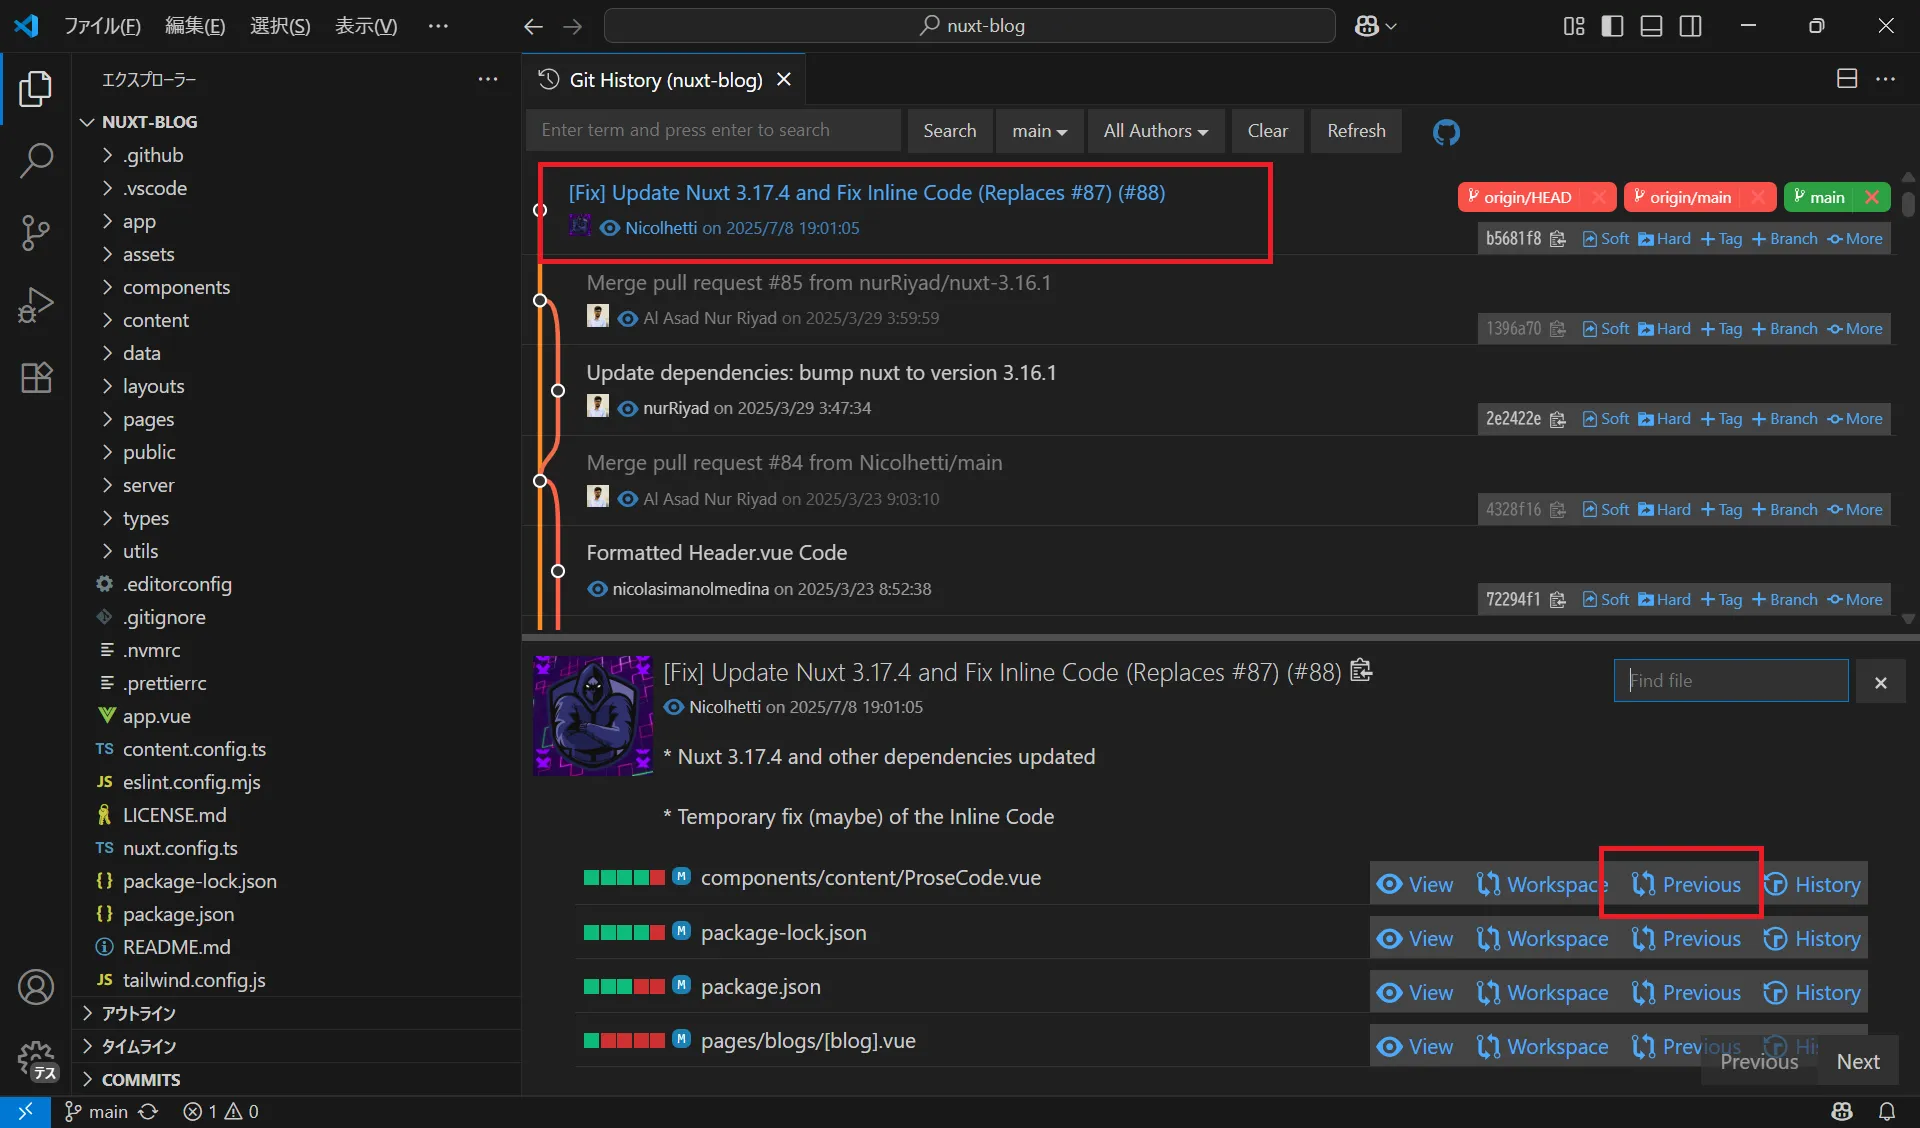Delete the main branch tag with X
1920x1128 pixels.
(x=1872, y=197)
